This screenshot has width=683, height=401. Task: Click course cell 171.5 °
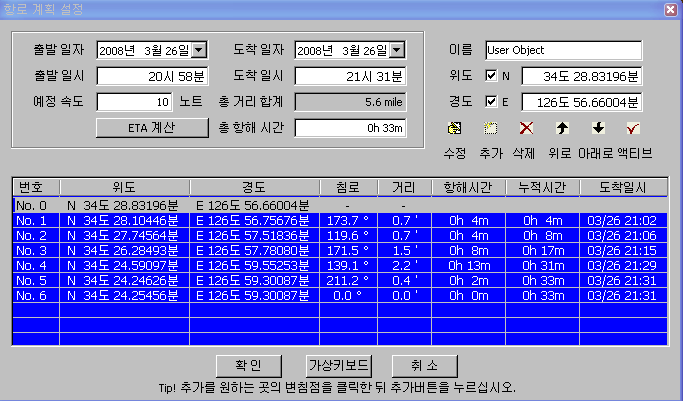pos(348,250)
